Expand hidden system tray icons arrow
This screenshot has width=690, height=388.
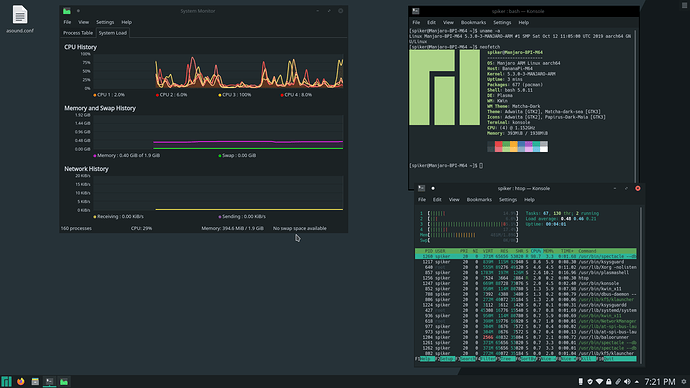(636, 381)
